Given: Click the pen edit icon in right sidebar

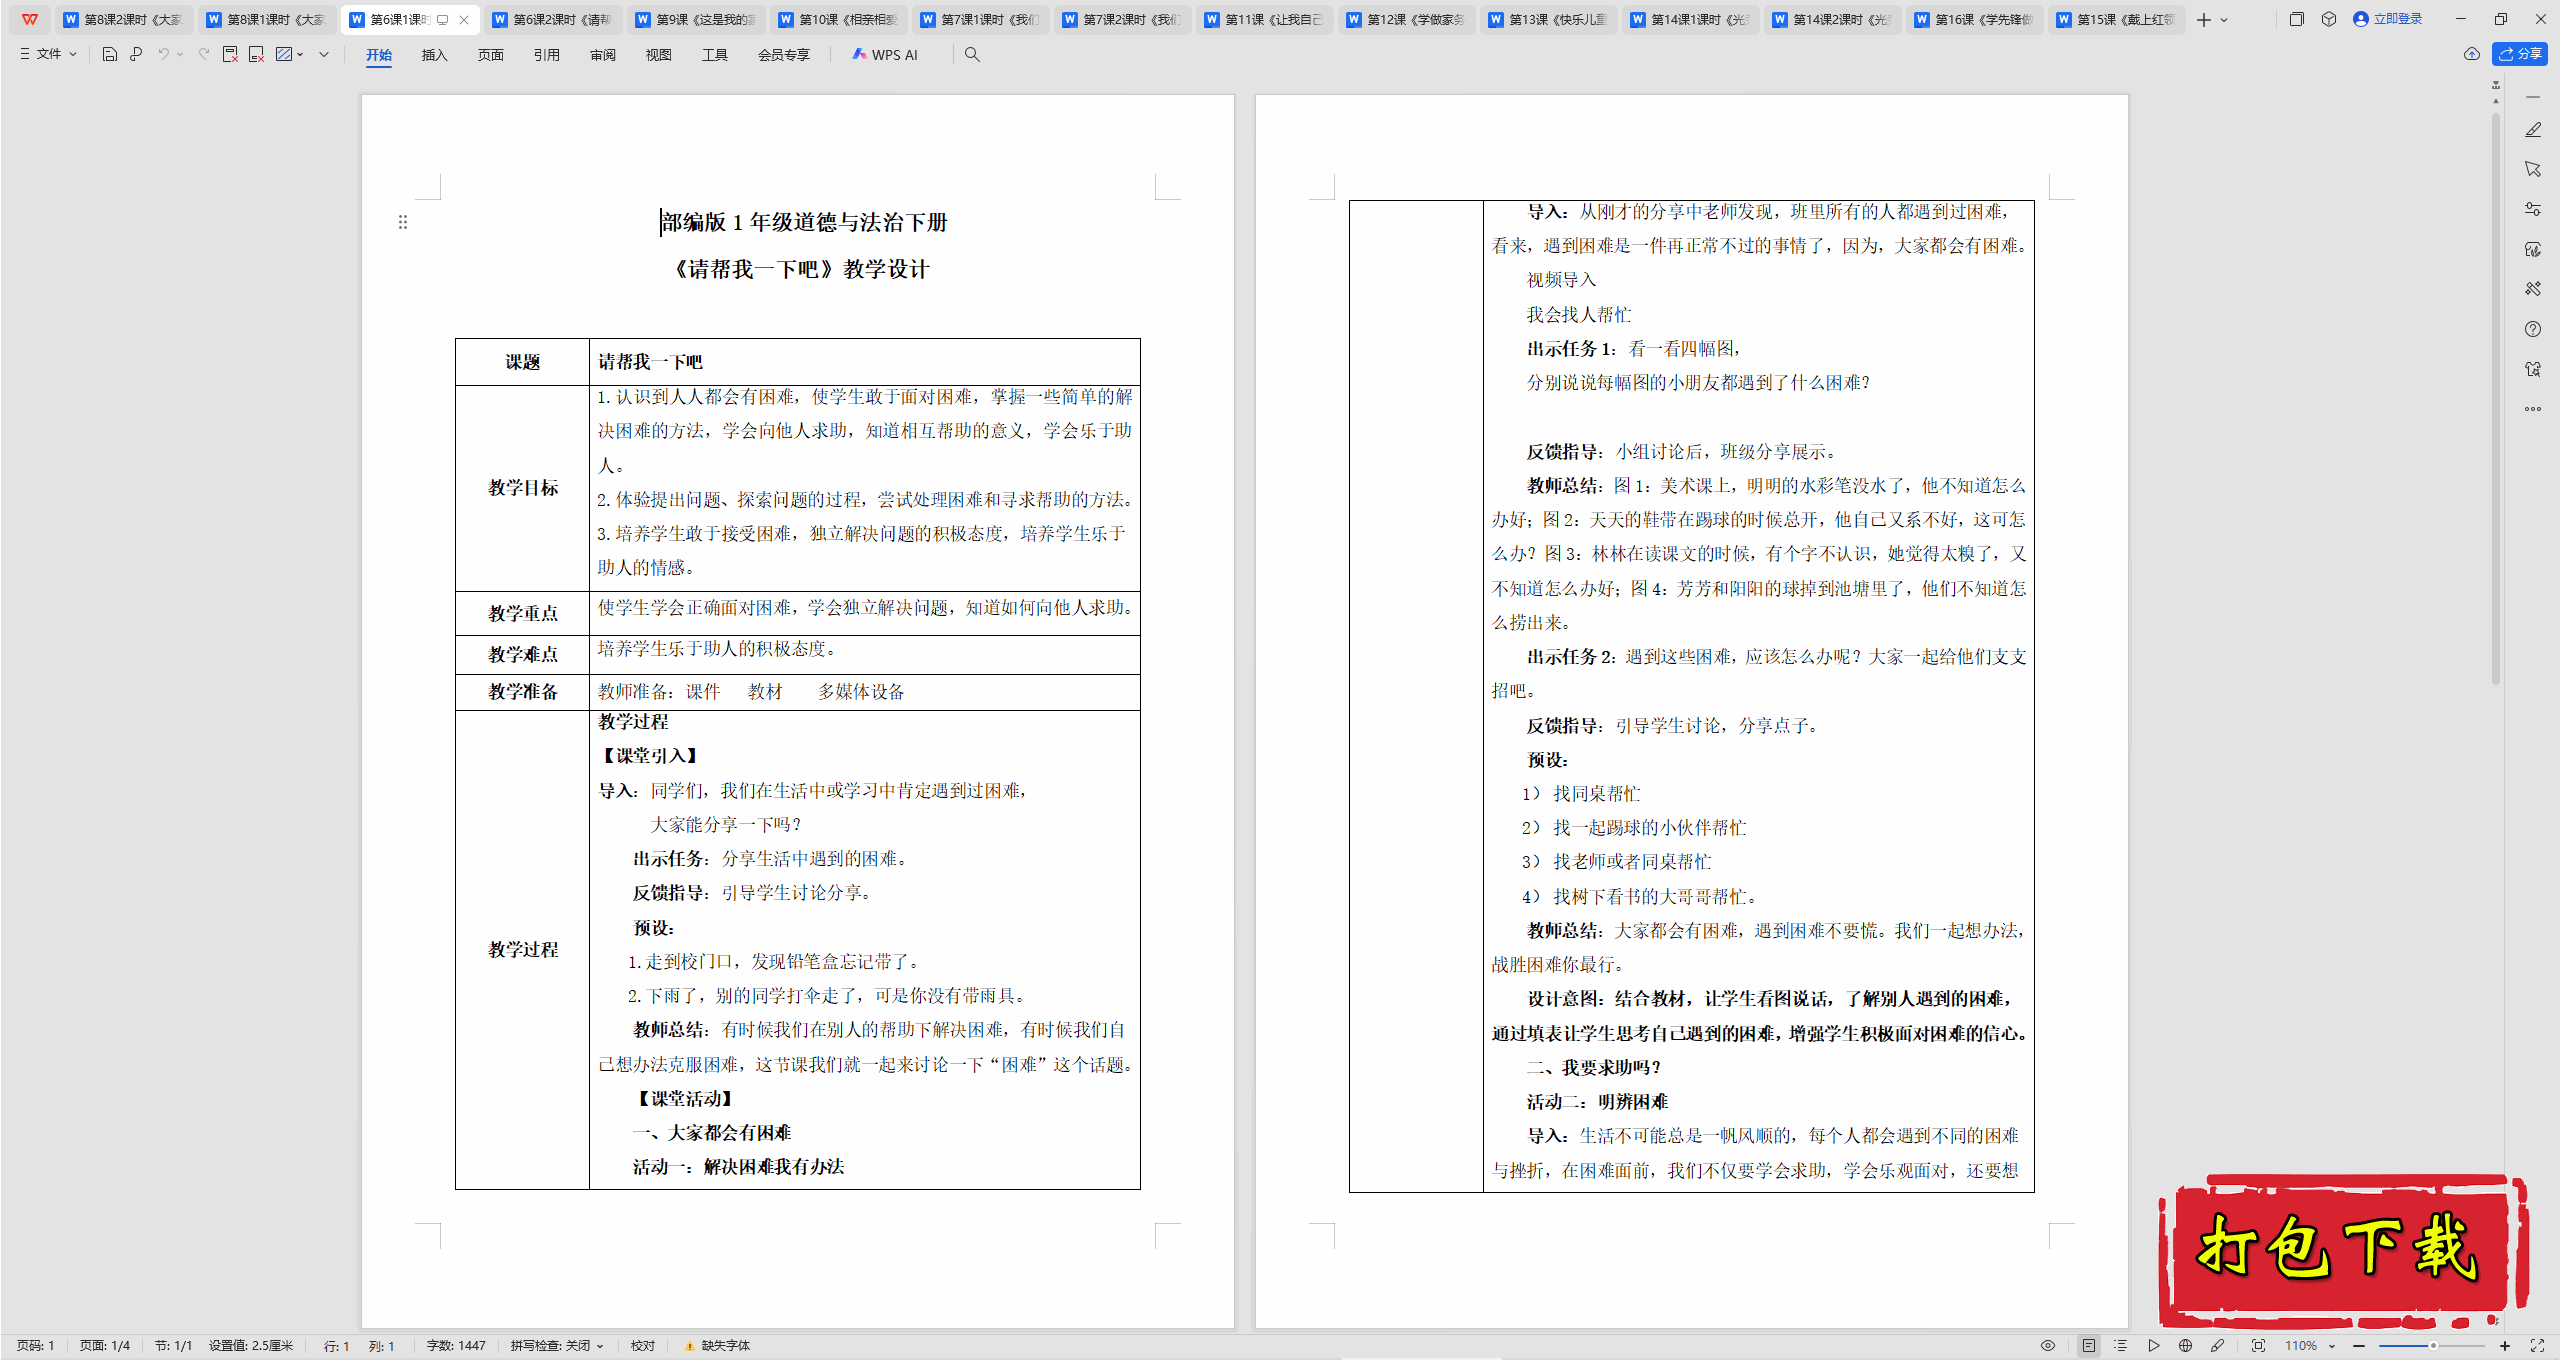Looking at the screenshot, I should pyautogui.click(x=2533, y=130).
